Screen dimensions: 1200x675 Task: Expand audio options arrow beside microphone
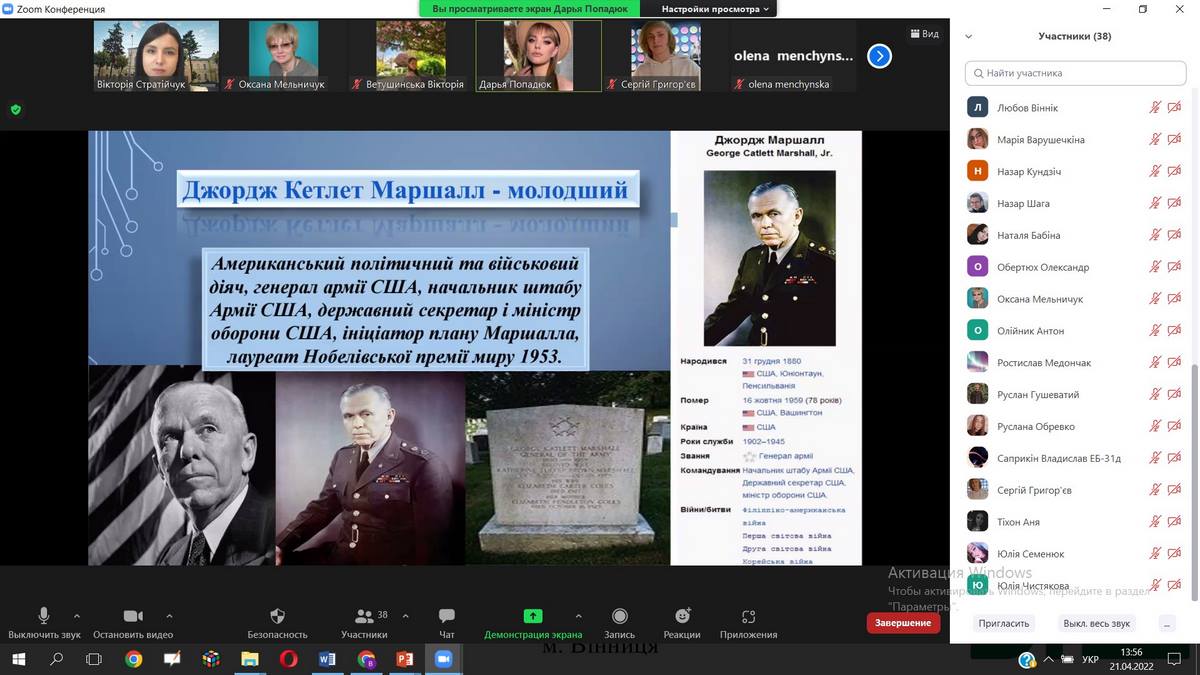coord(77,616)
